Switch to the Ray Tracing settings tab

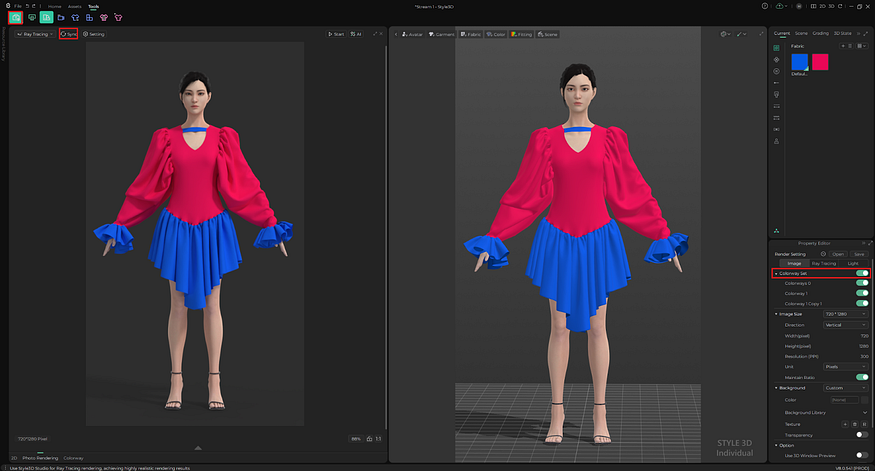(x=824, y=263)
